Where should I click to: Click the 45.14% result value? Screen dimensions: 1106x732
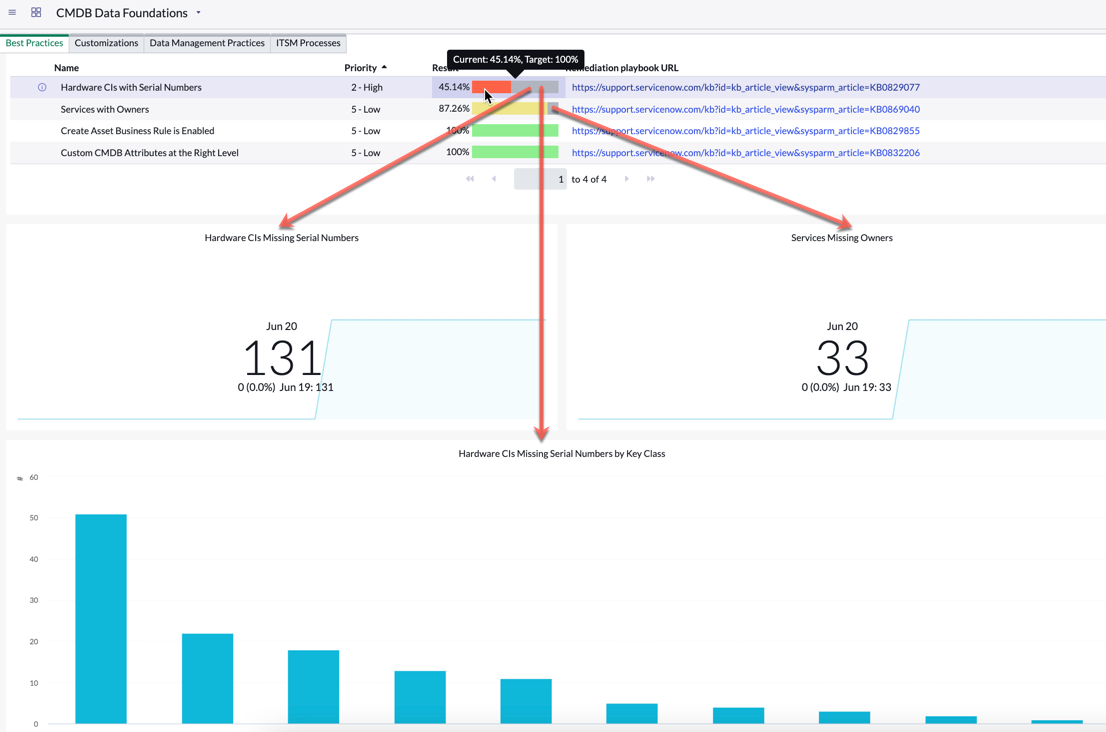coord(454,87)
